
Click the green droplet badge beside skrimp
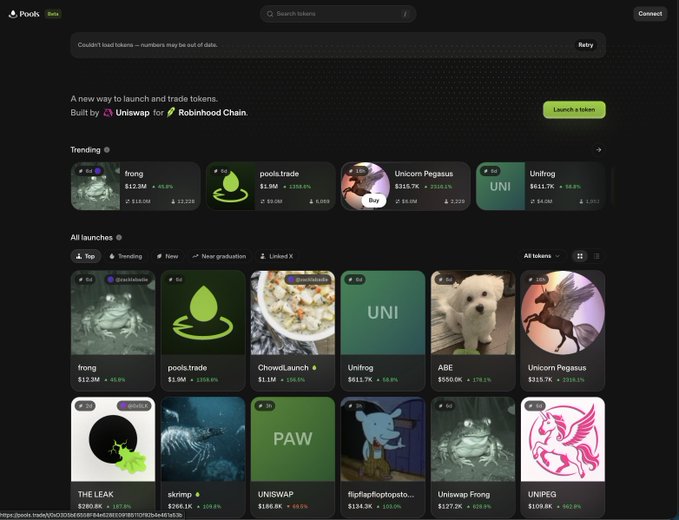(x=198, y=494)
